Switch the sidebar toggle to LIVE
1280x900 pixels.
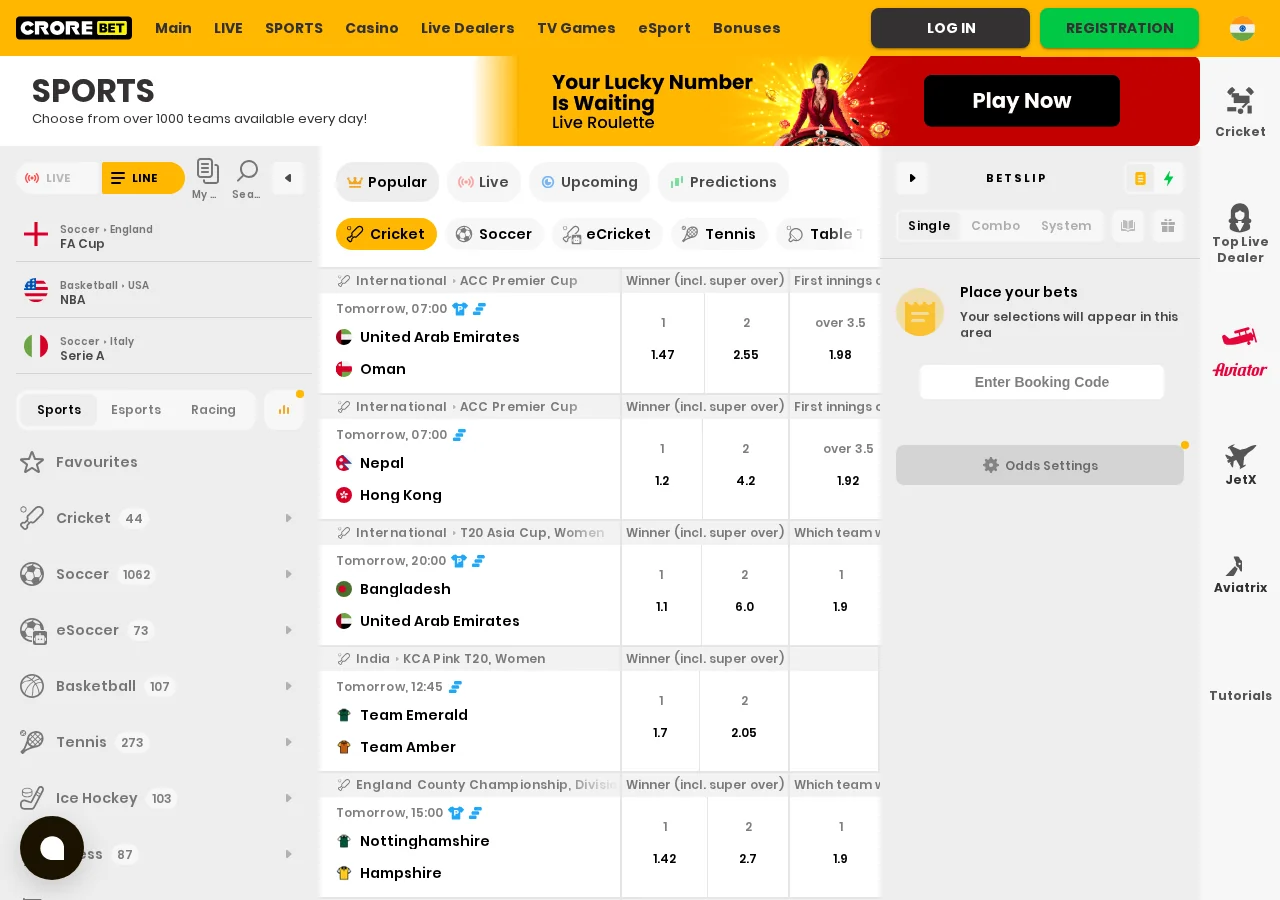click(x=59, y=178)
